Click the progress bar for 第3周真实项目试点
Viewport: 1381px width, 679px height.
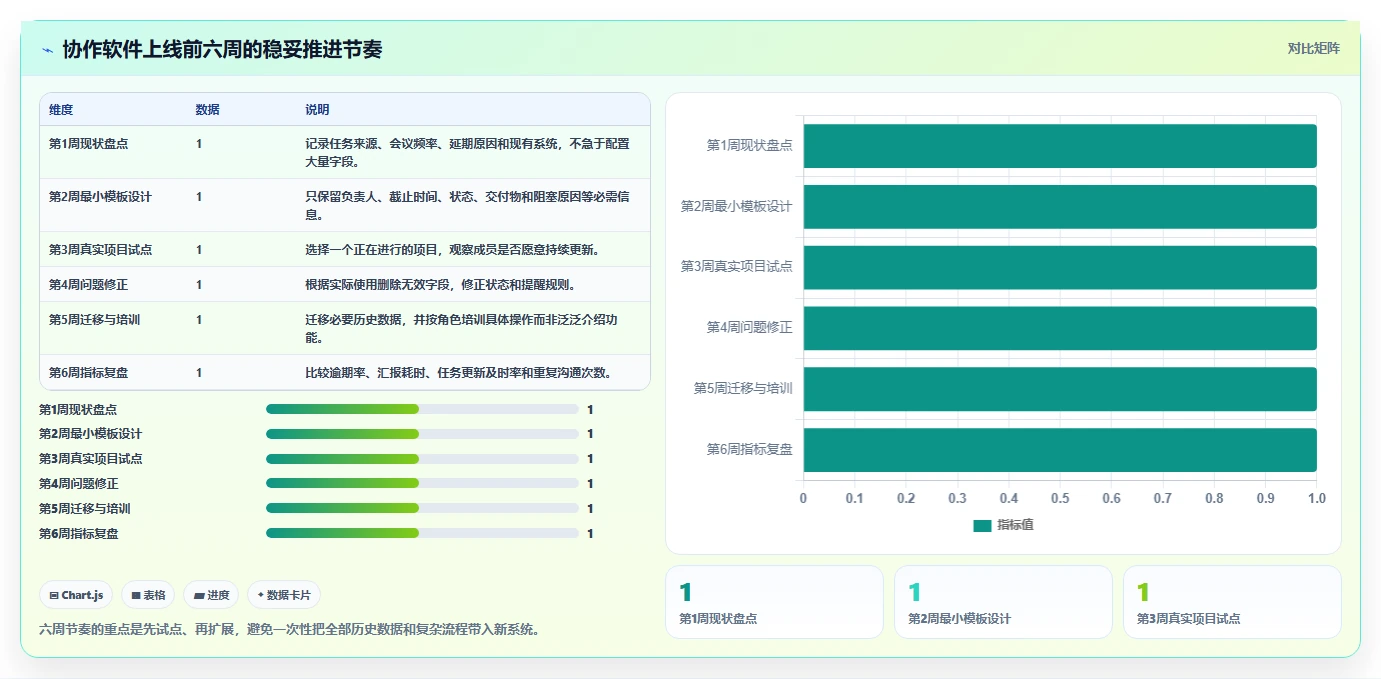coord(422,459)
